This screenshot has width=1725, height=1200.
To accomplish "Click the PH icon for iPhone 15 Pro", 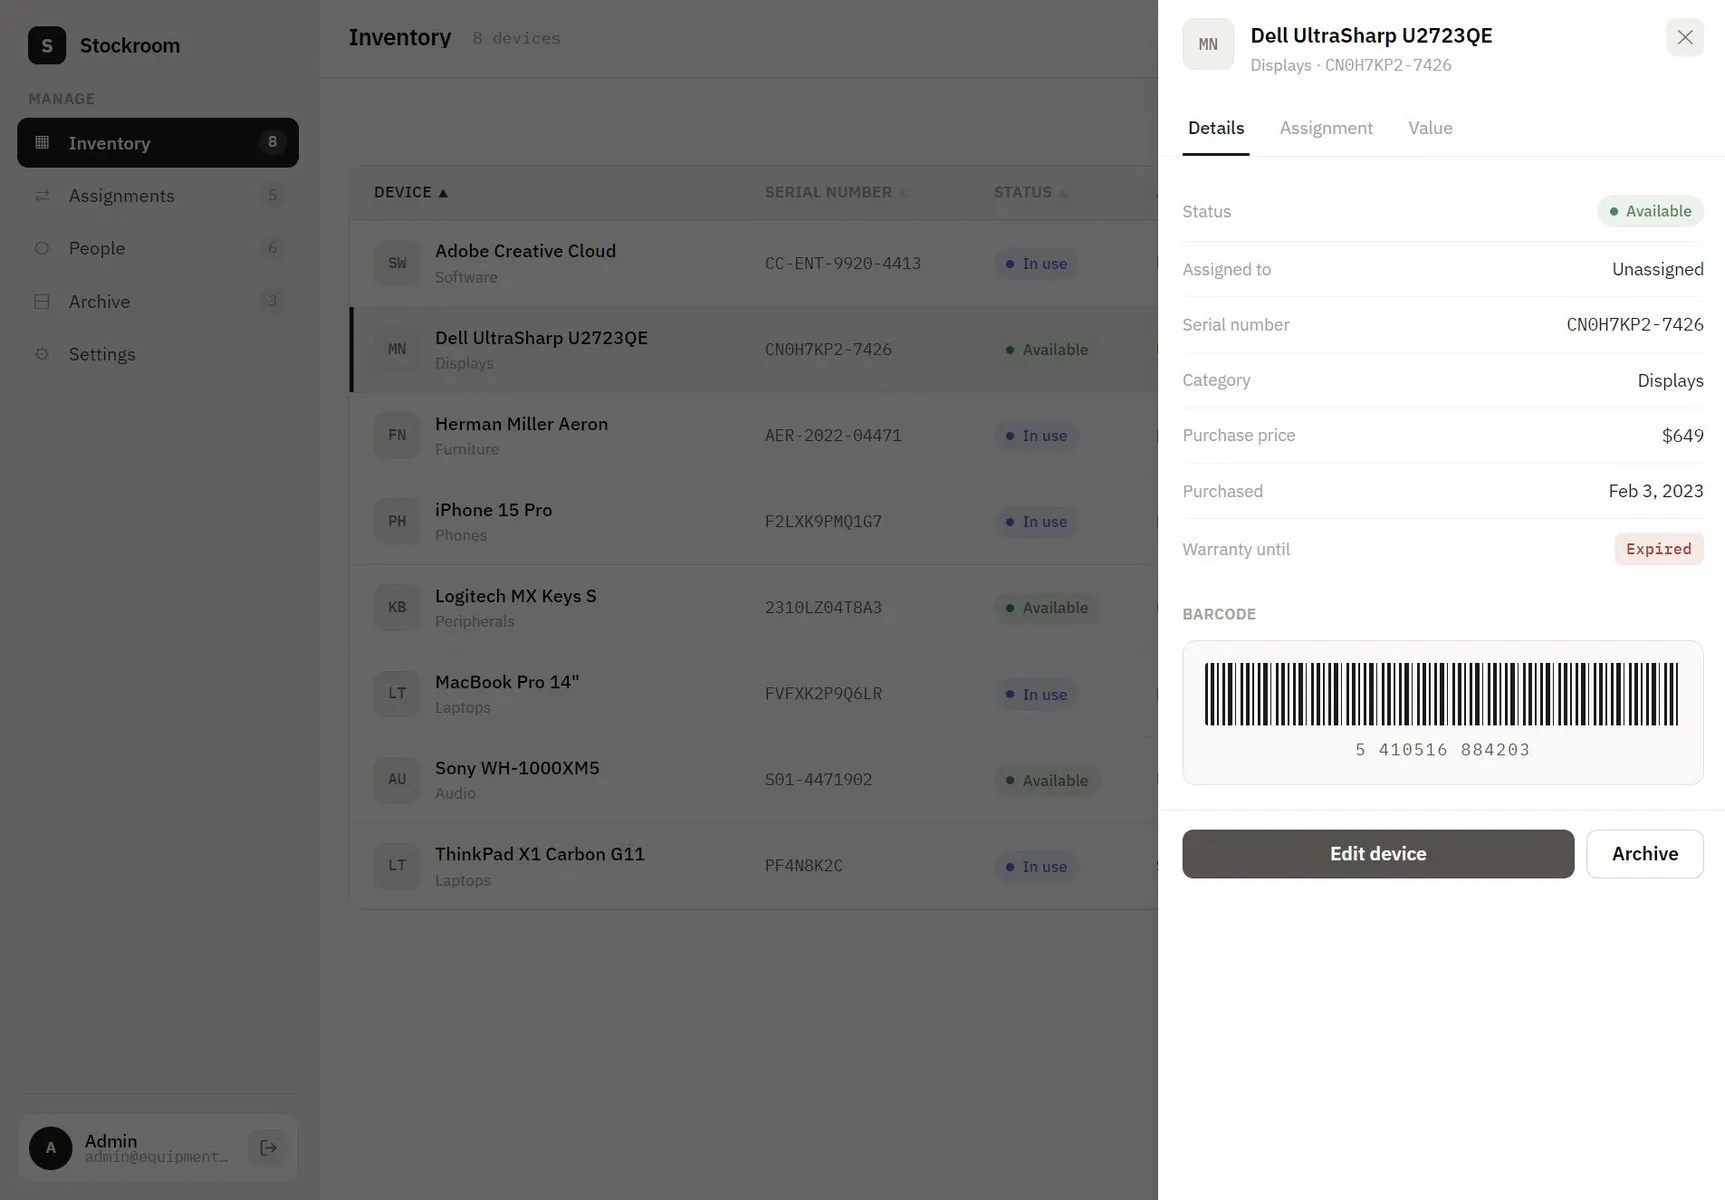I will point(397,521).
